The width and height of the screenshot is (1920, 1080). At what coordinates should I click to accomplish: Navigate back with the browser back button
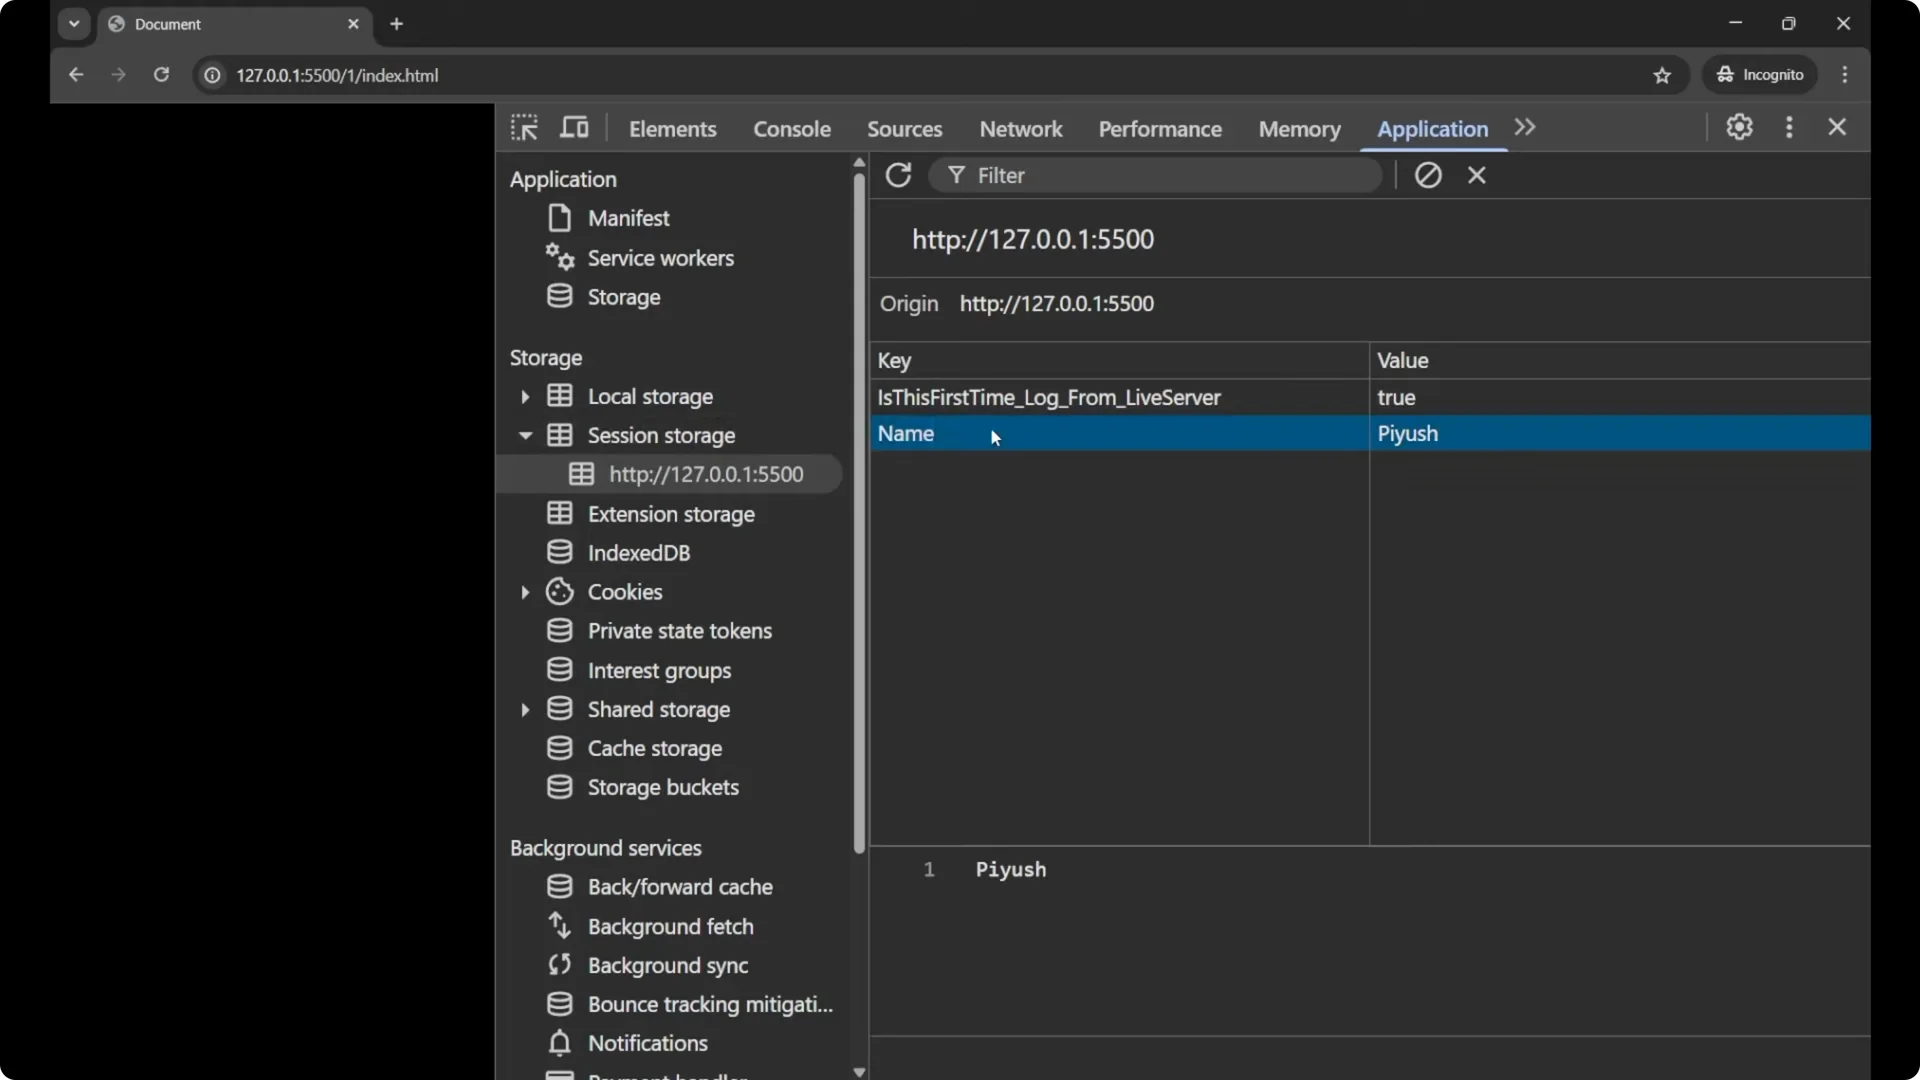pyautogui.click(x=76, y=75)
